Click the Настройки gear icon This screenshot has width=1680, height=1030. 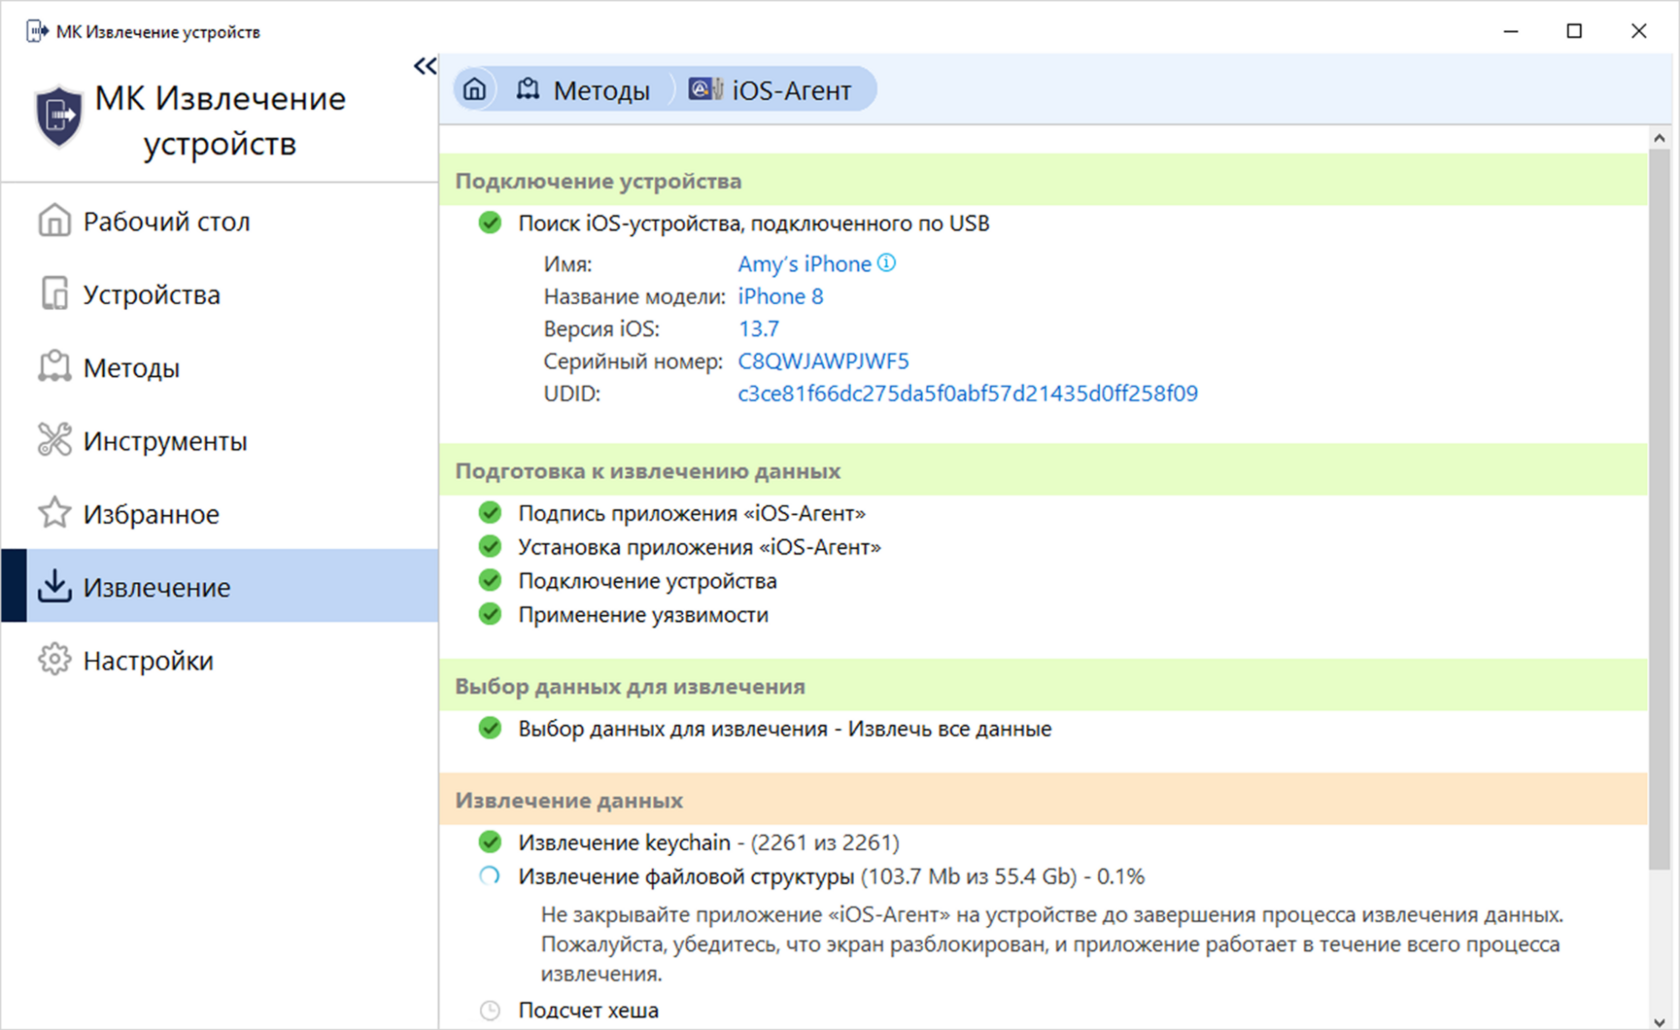coord(55,660)
